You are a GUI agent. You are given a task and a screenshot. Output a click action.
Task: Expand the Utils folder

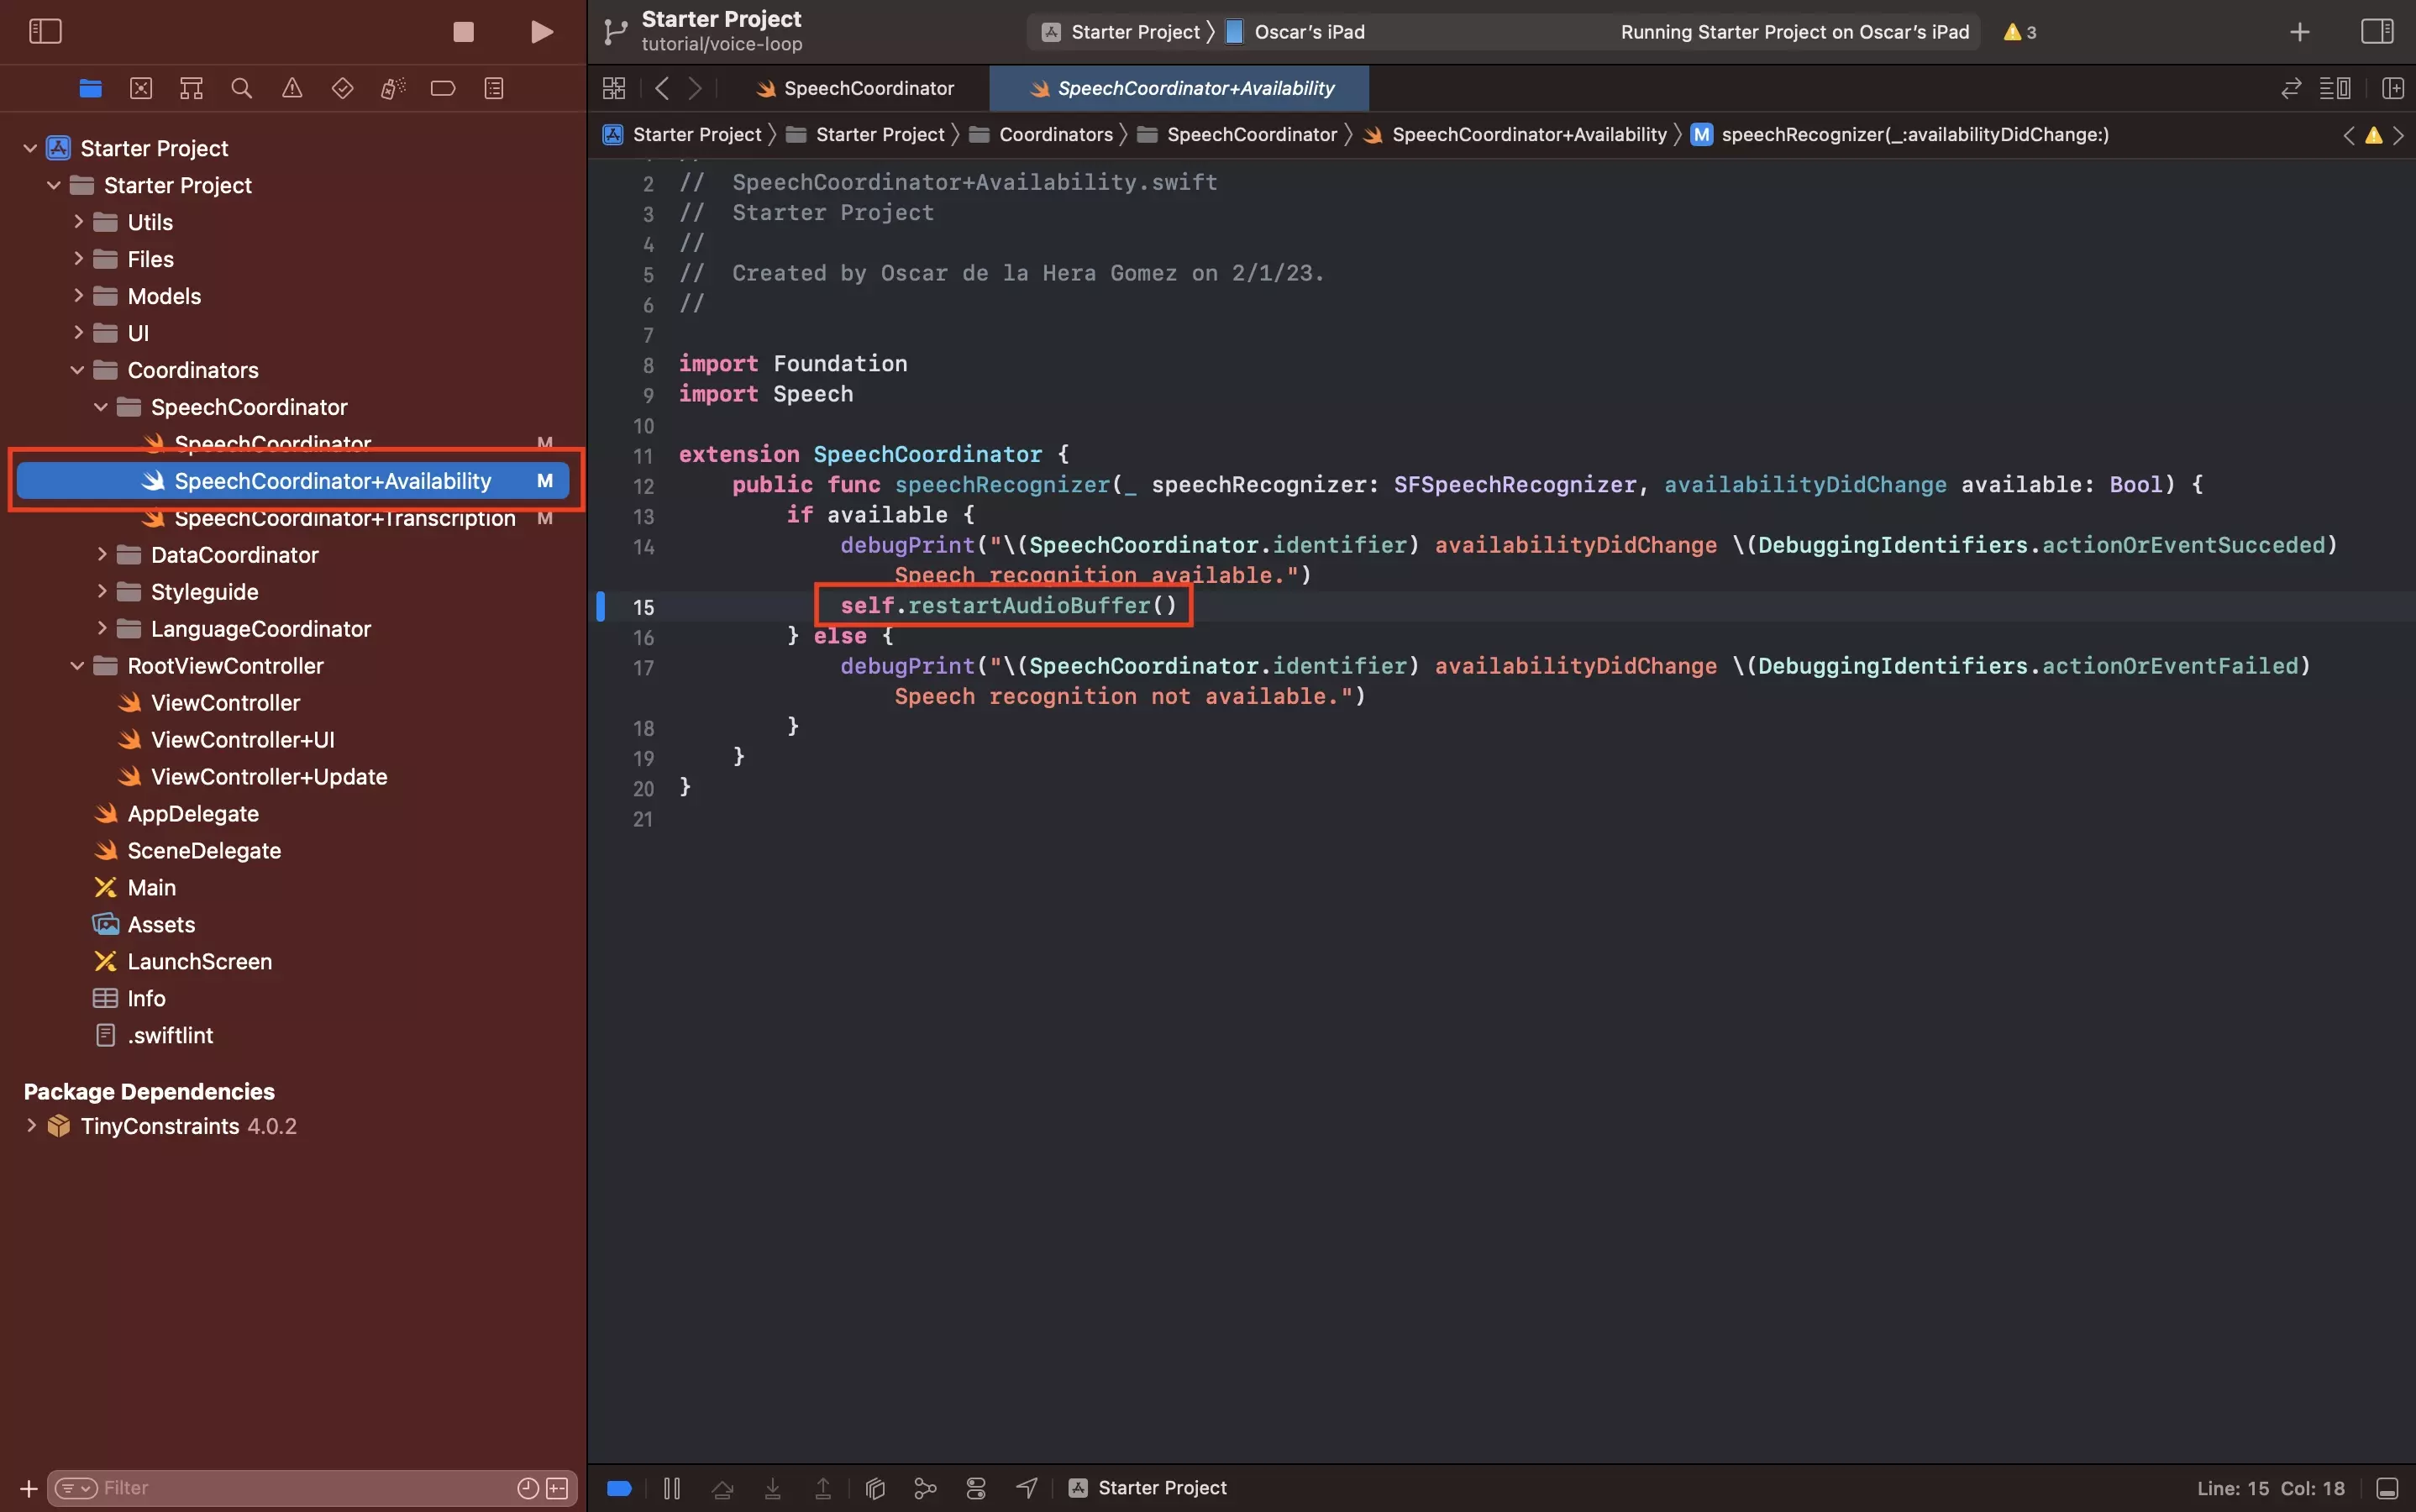point(78,222)
